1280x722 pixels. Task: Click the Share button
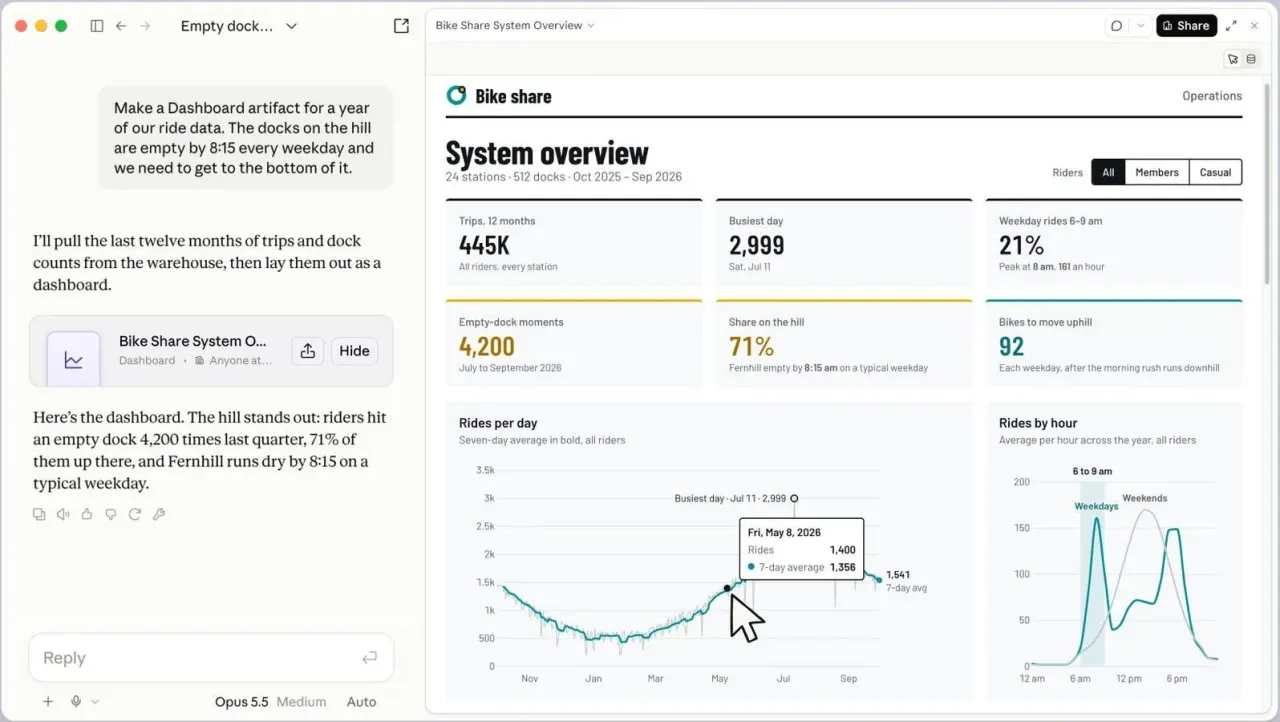(x=1186, y=26)
